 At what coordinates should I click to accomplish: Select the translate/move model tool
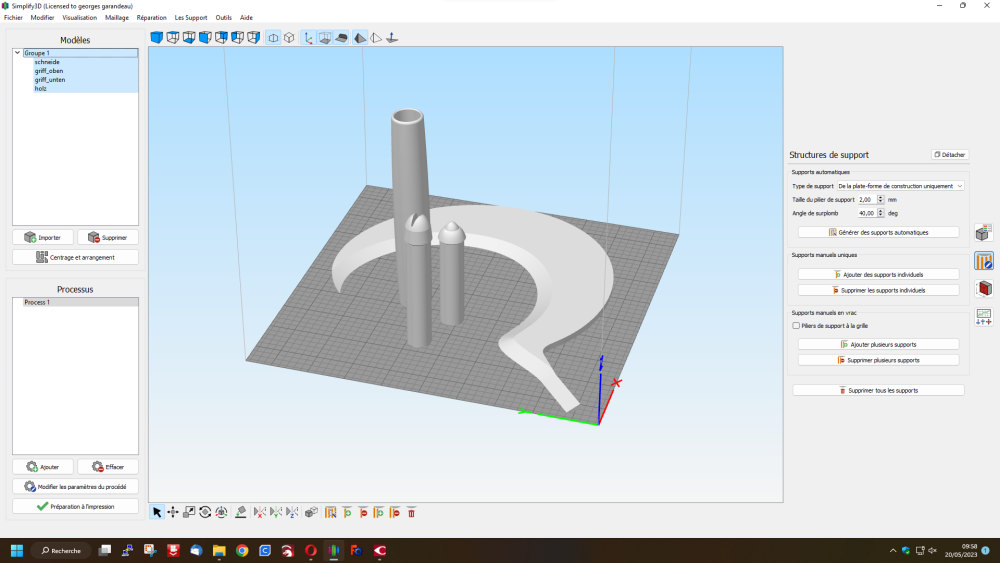pos(173,512)
